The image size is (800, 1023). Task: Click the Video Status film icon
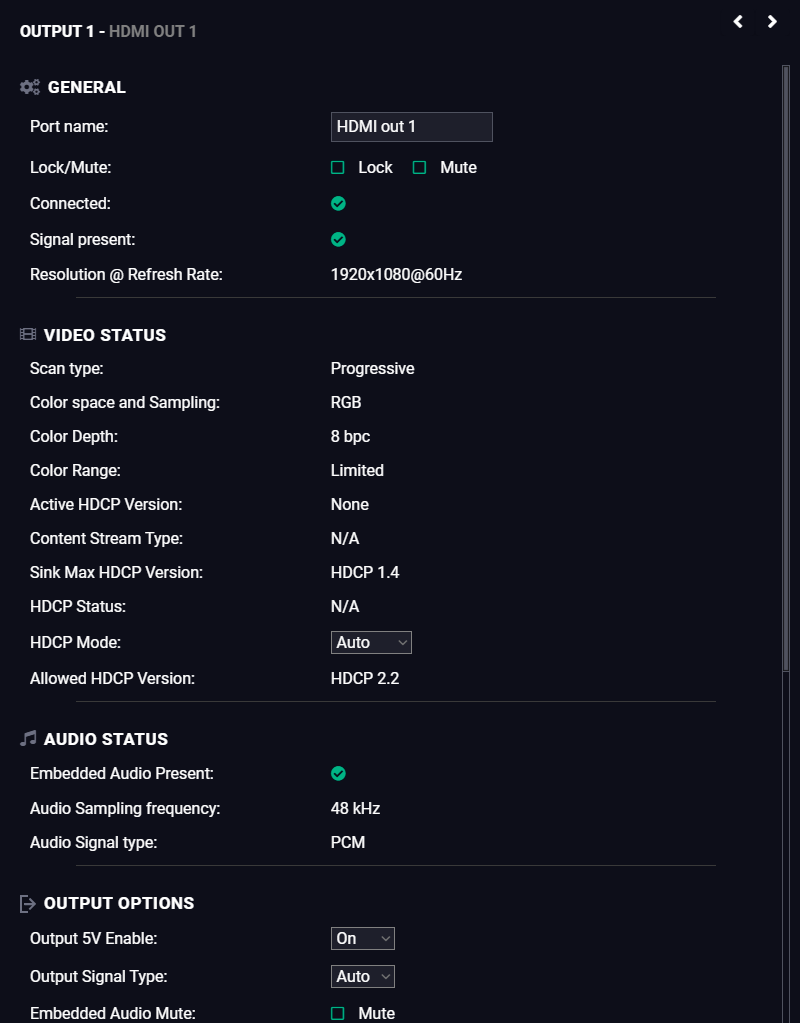[x=28, y=335]
